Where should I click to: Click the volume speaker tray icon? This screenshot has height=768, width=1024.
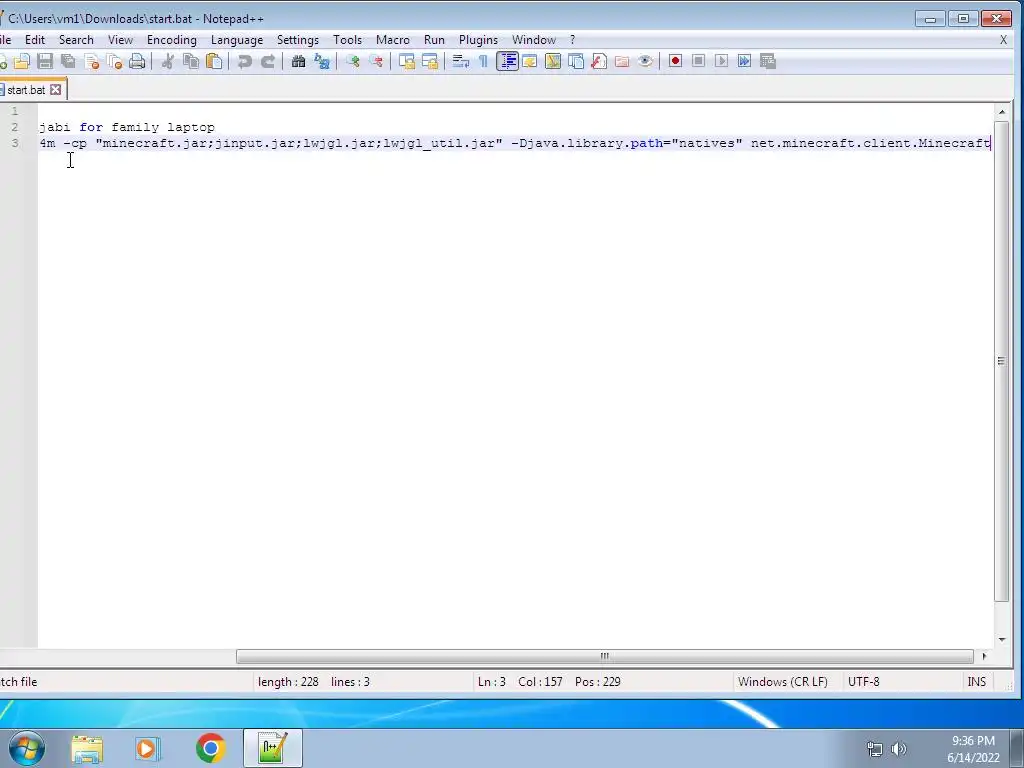coord(899,749)
